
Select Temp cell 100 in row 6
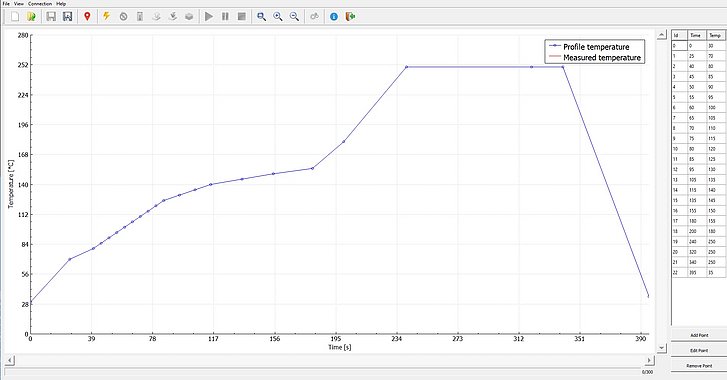click(x=715, y=108)
